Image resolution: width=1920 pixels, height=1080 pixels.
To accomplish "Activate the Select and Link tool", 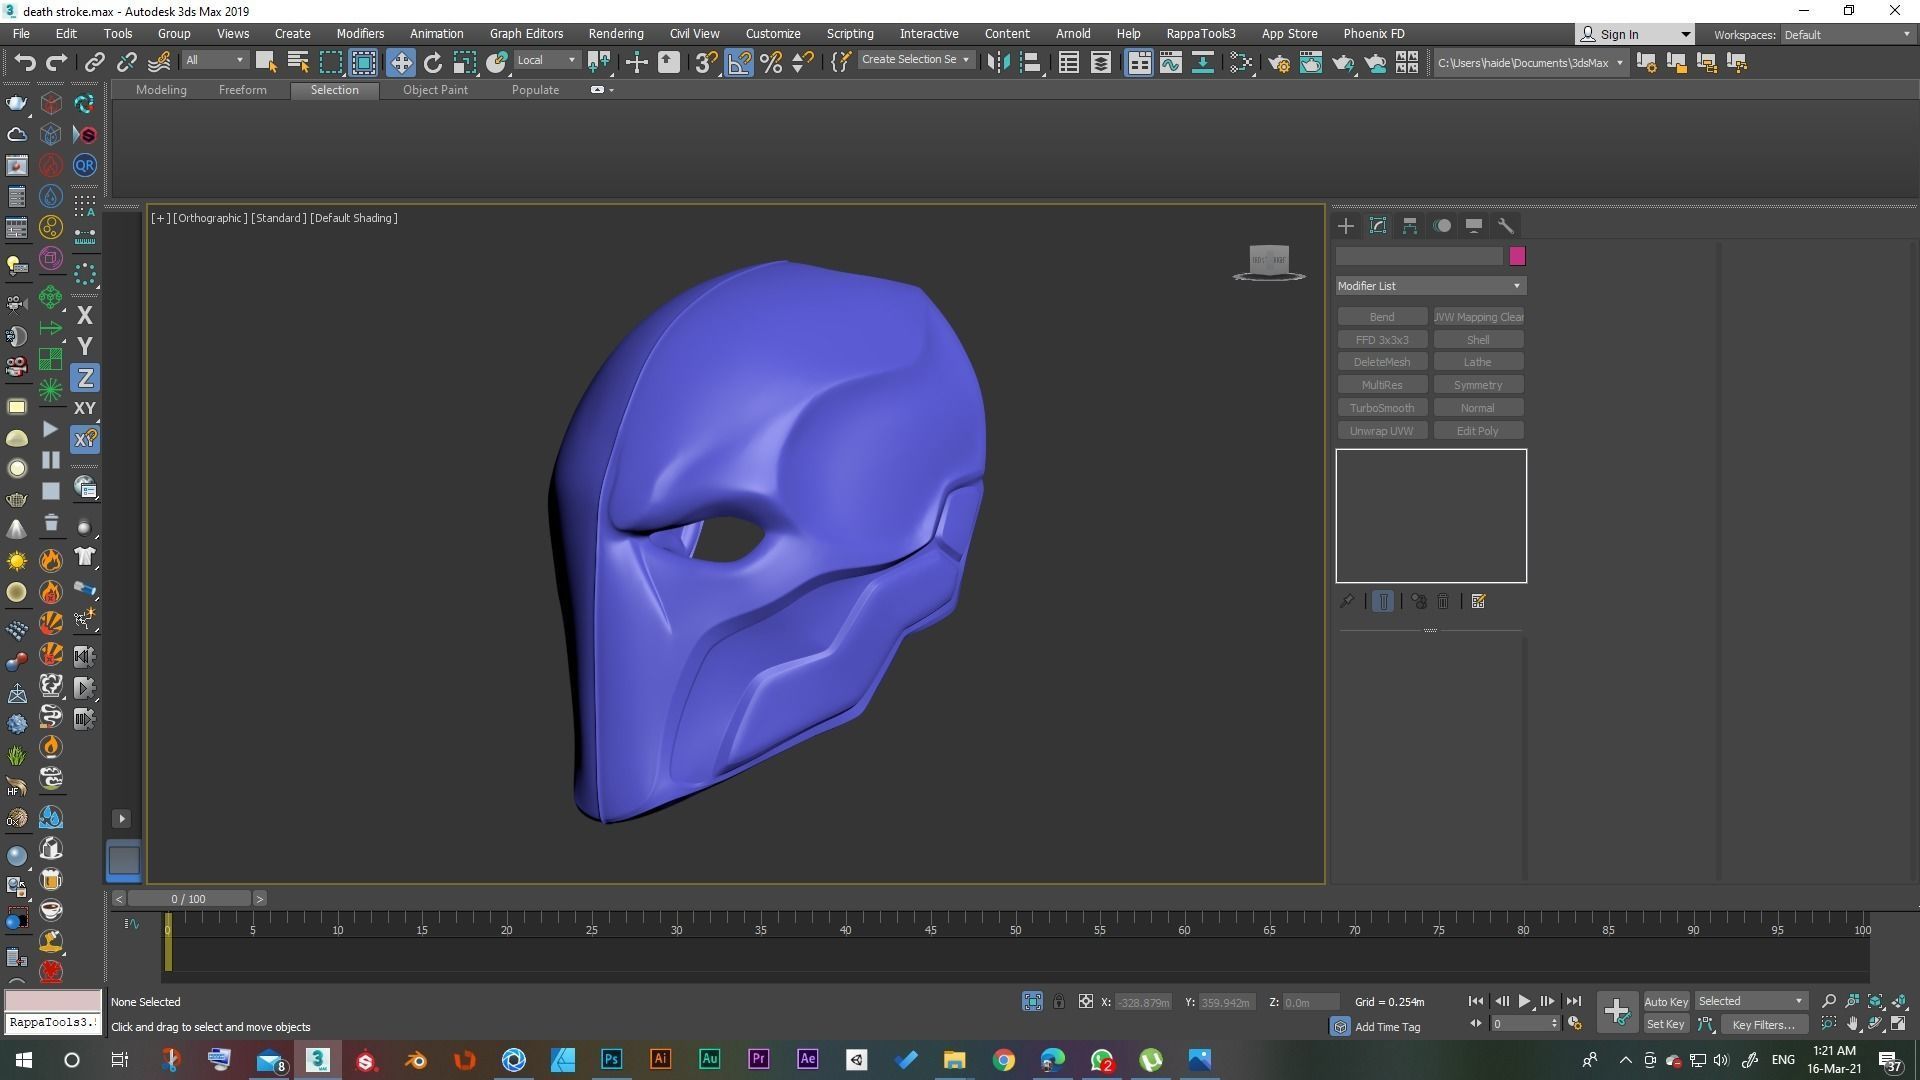I will (94, 63).
